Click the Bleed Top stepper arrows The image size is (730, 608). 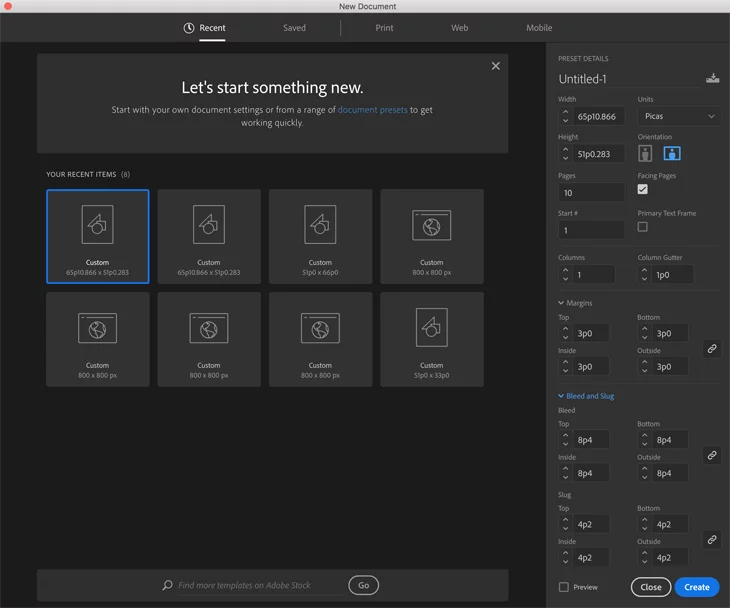pos(565,440)
